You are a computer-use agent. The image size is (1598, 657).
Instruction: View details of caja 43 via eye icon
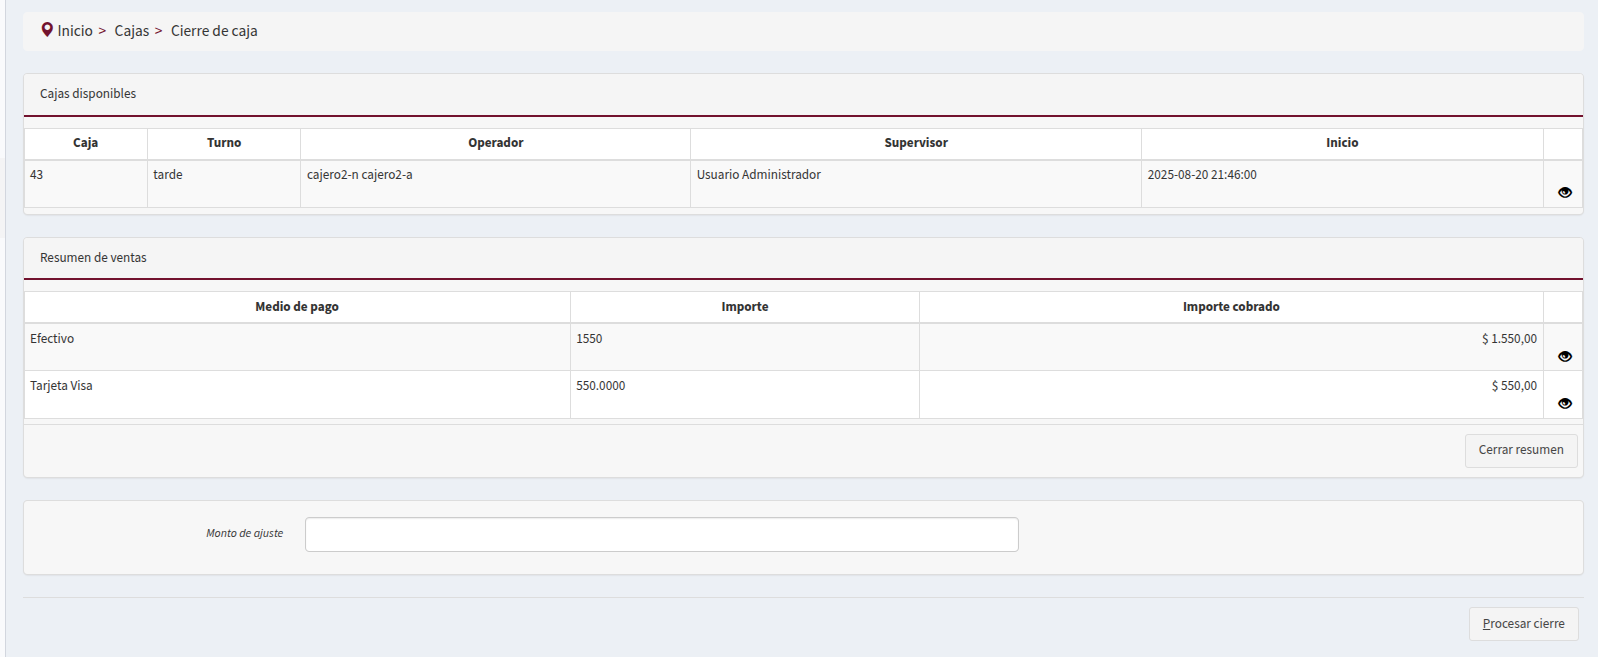coord(1564,192)
